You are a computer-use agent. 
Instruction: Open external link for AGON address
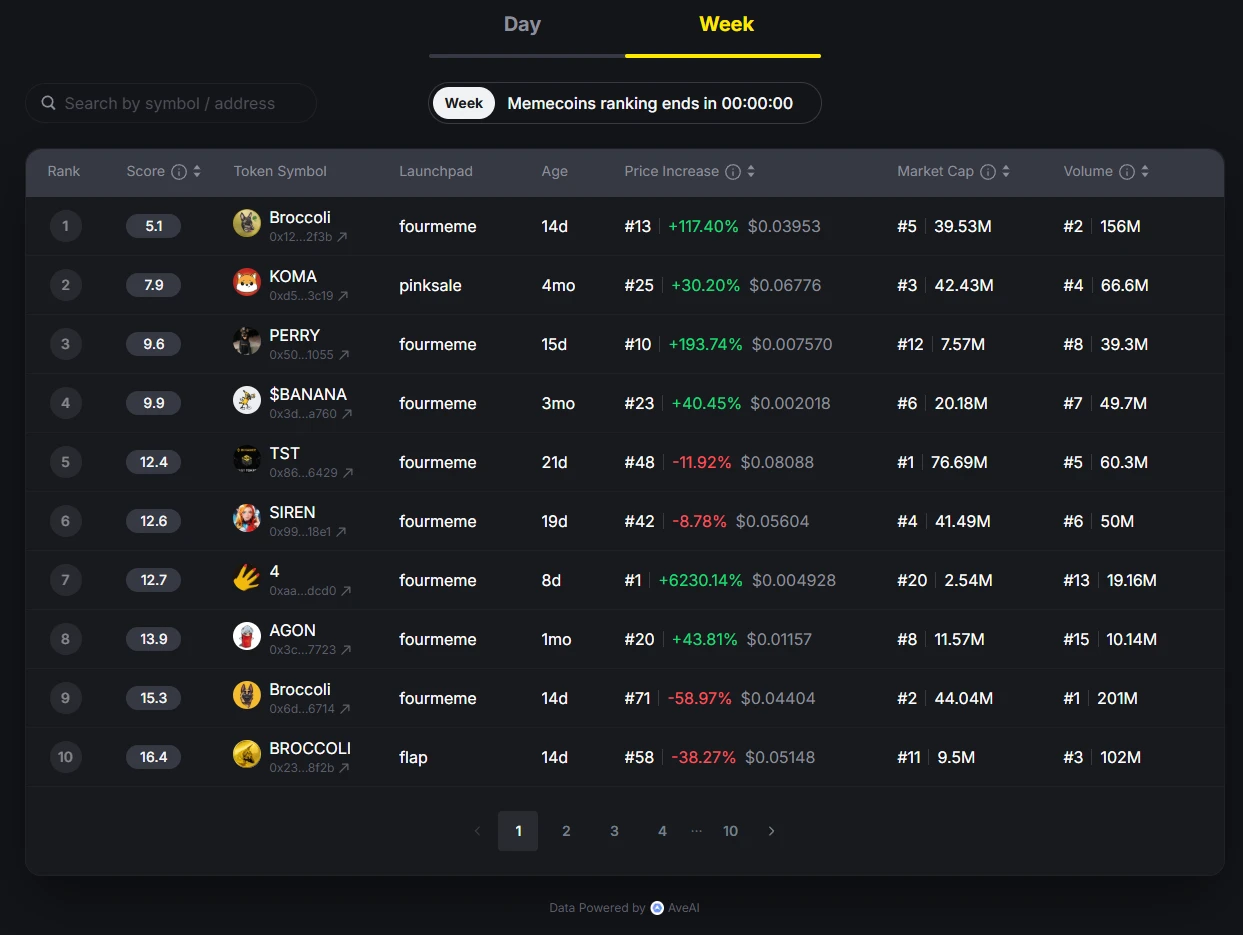(346, 650)
